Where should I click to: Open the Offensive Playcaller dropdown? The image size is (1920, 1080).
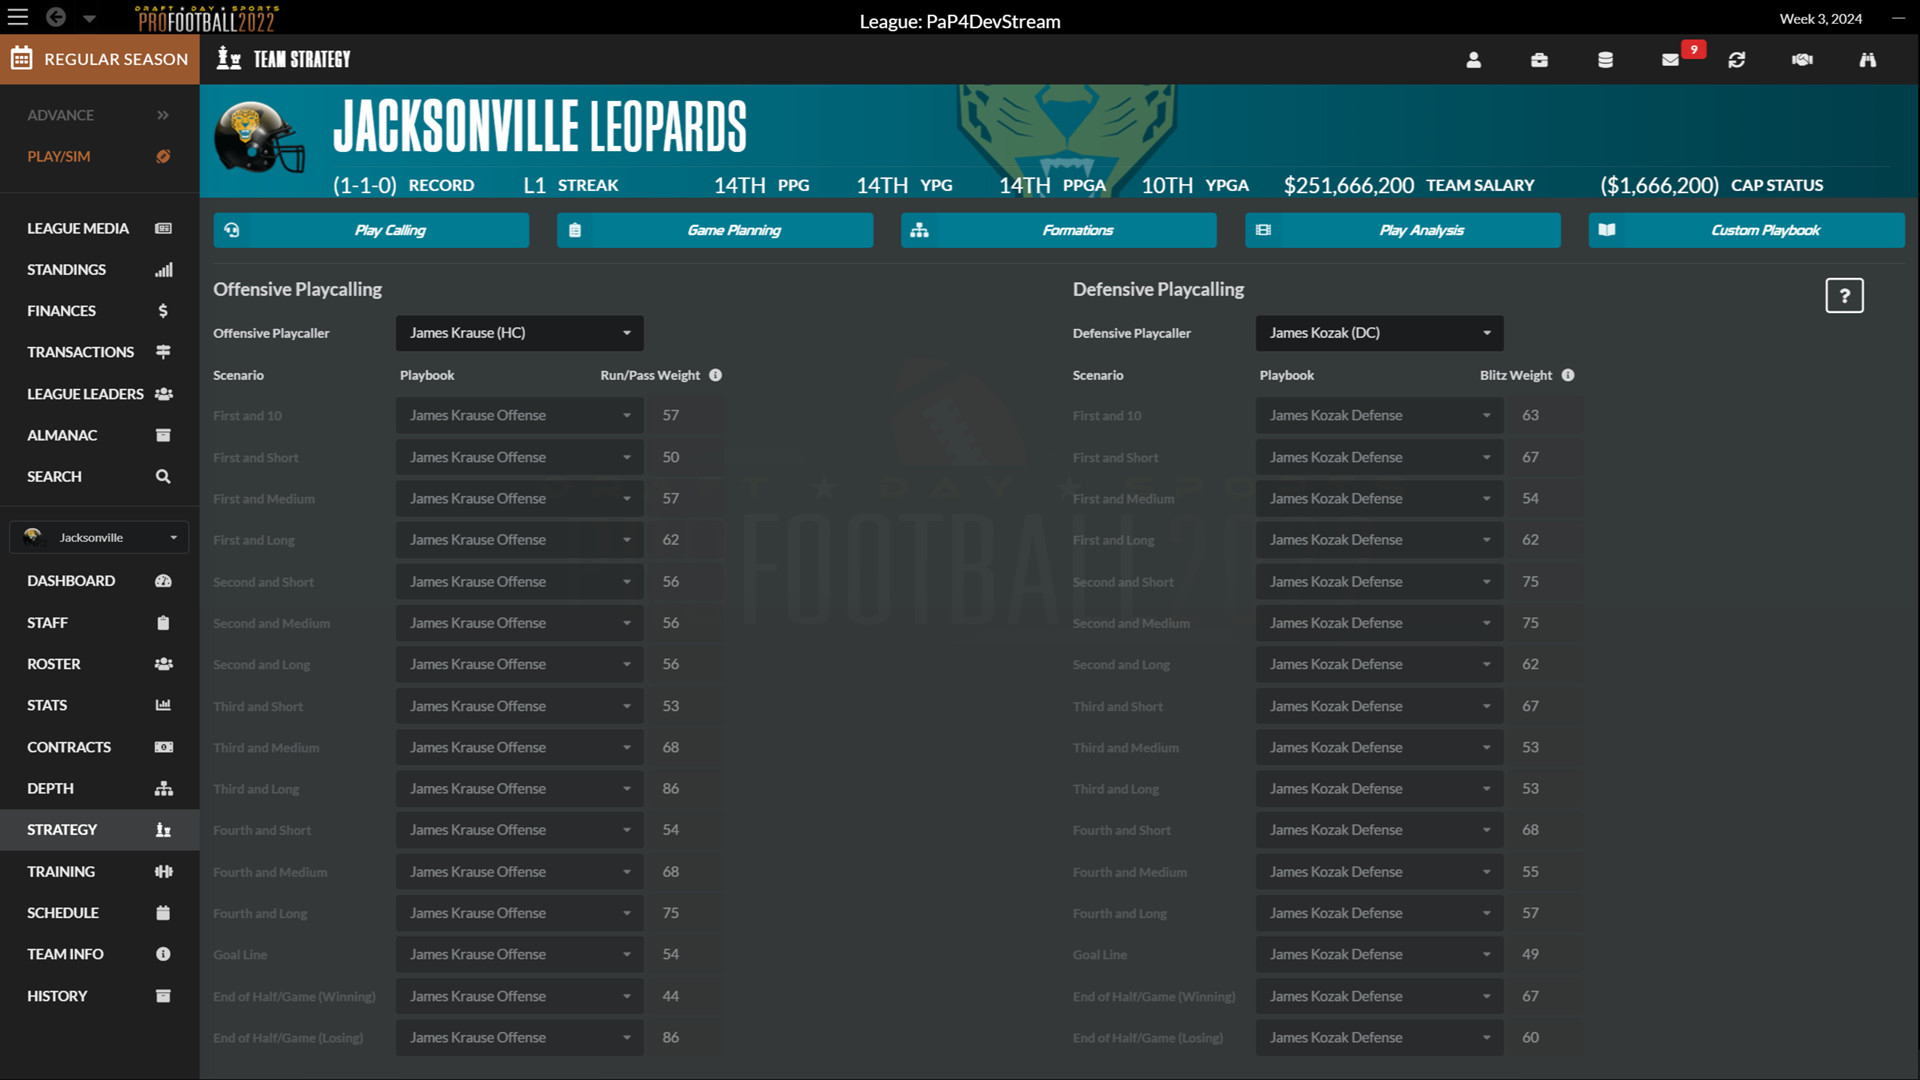[x=518, y=333]
